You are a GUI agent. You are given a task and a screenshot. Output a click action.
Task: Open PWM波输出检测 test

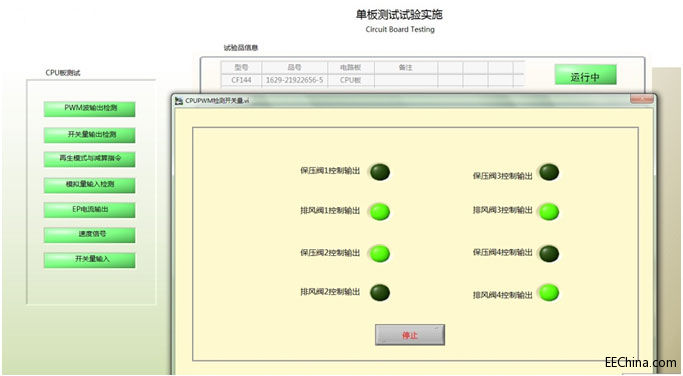point(89,109)
